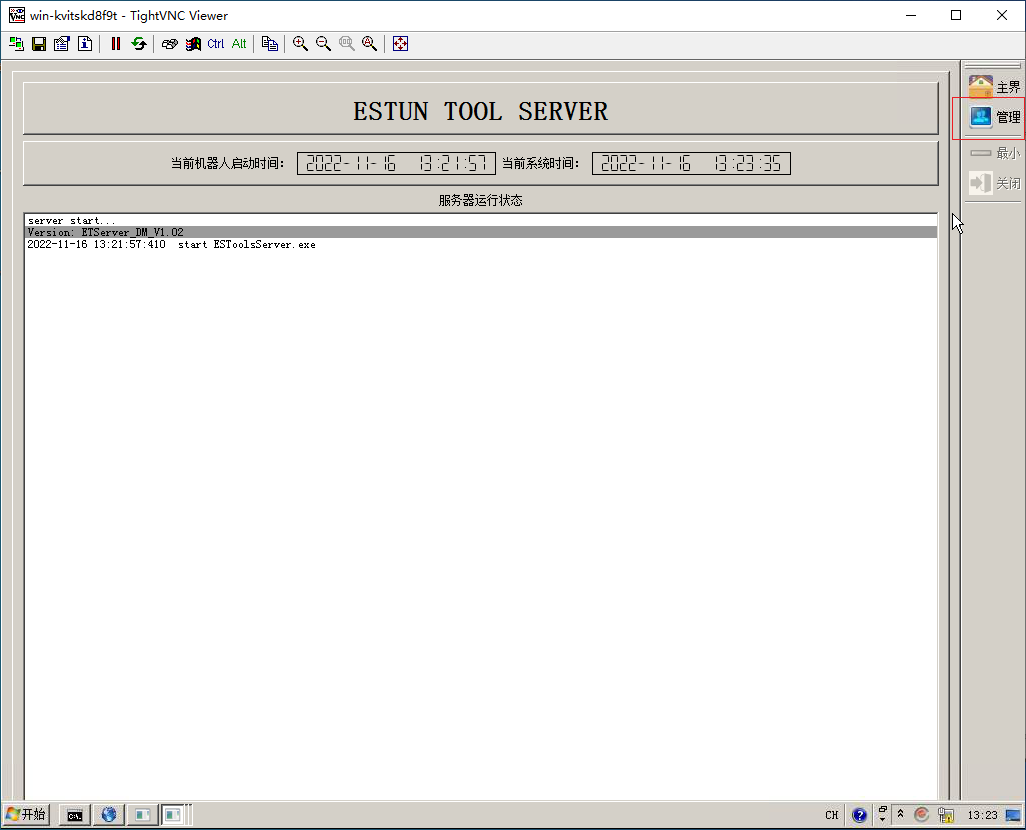Click the Zoom Out magnifier
The height and width of the screenshot is (830, 1026).
pos(323,44)
